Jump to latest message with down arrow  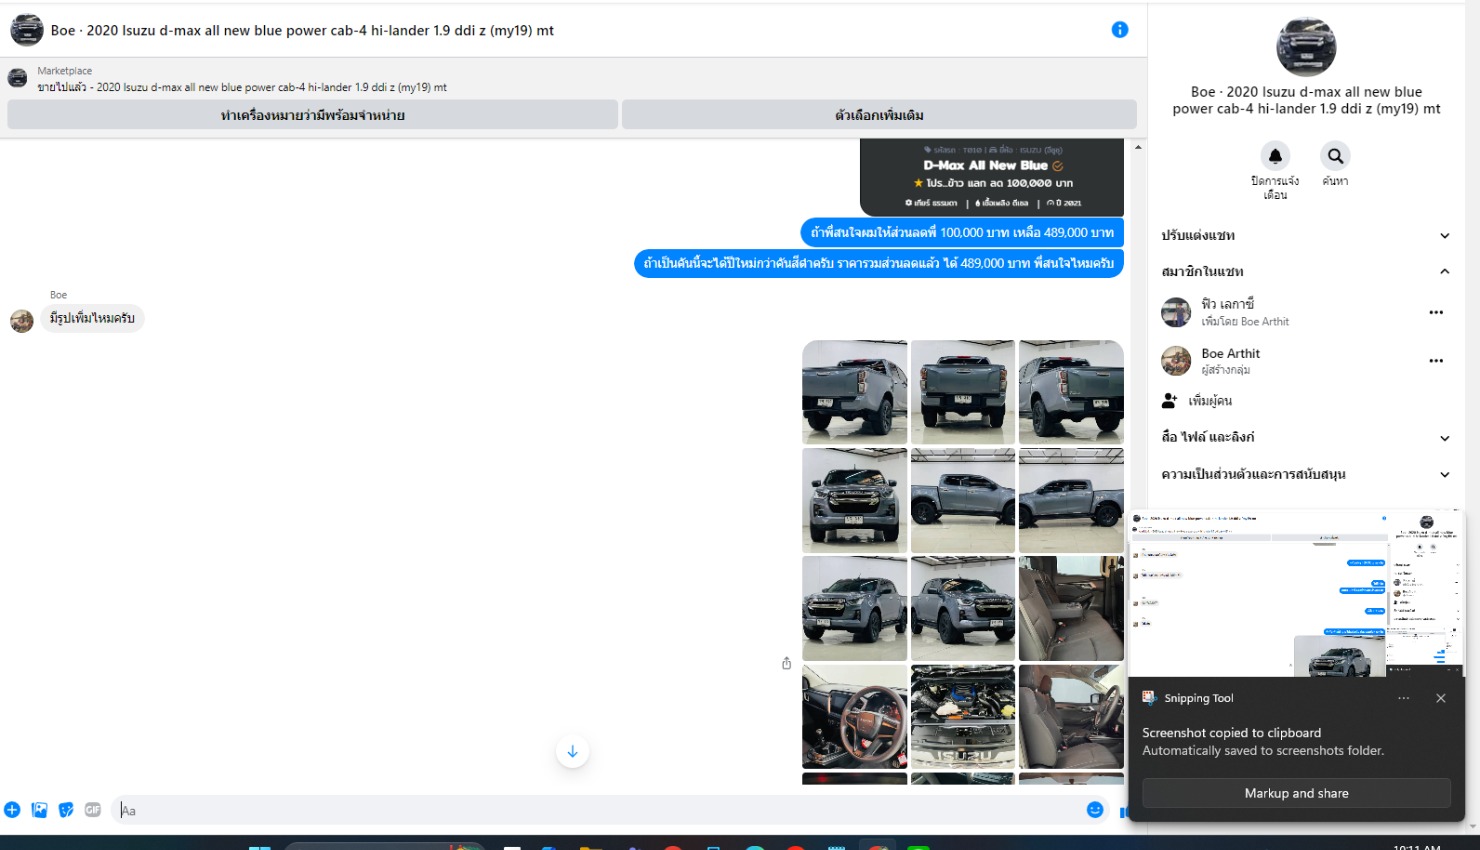pos(572,752)
